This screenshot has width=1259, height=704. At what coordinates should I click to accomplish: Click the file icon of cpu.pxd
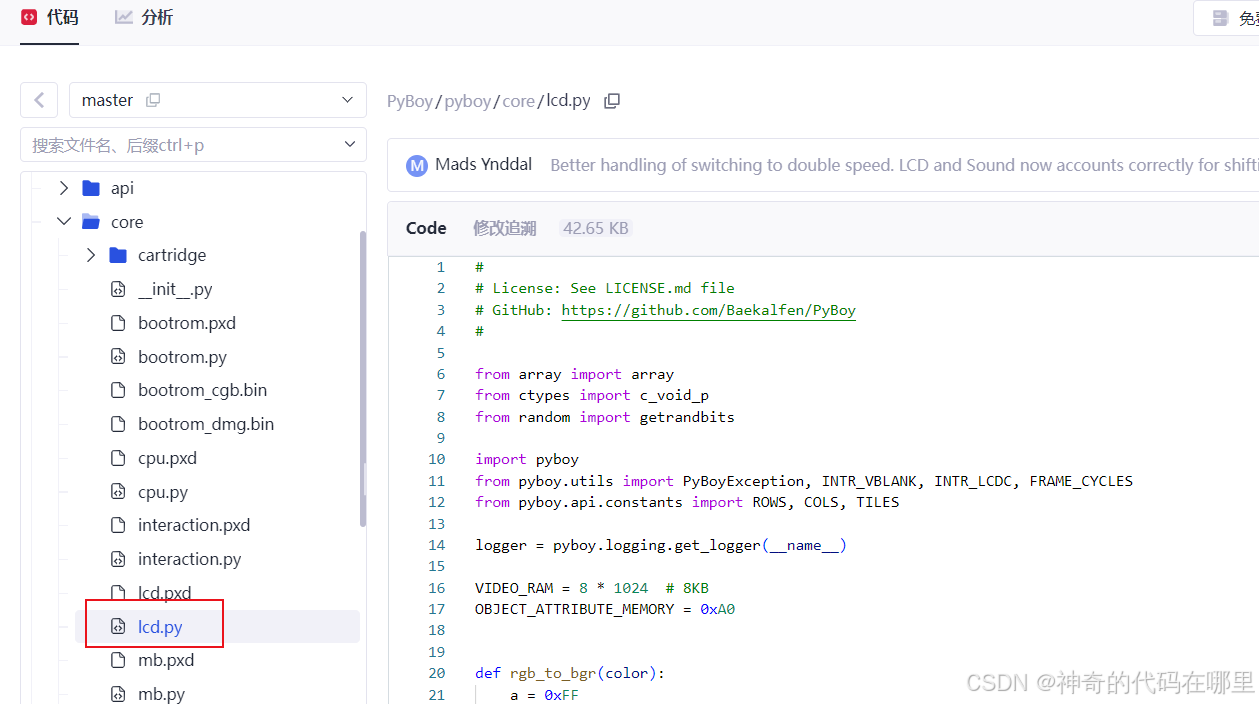pyautogui.click(x=118, y=458)
